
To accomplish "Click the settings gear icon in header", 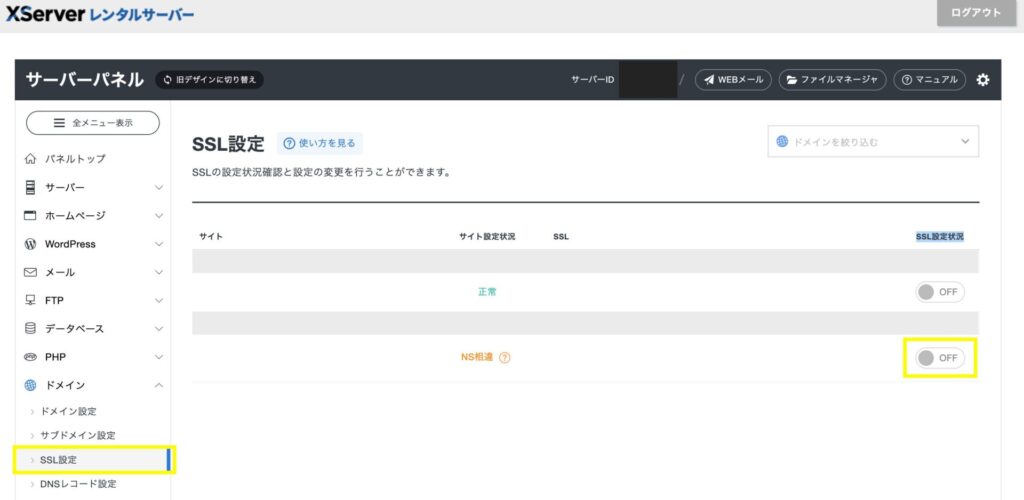I will pyautogui.click(x=982, y=80).
